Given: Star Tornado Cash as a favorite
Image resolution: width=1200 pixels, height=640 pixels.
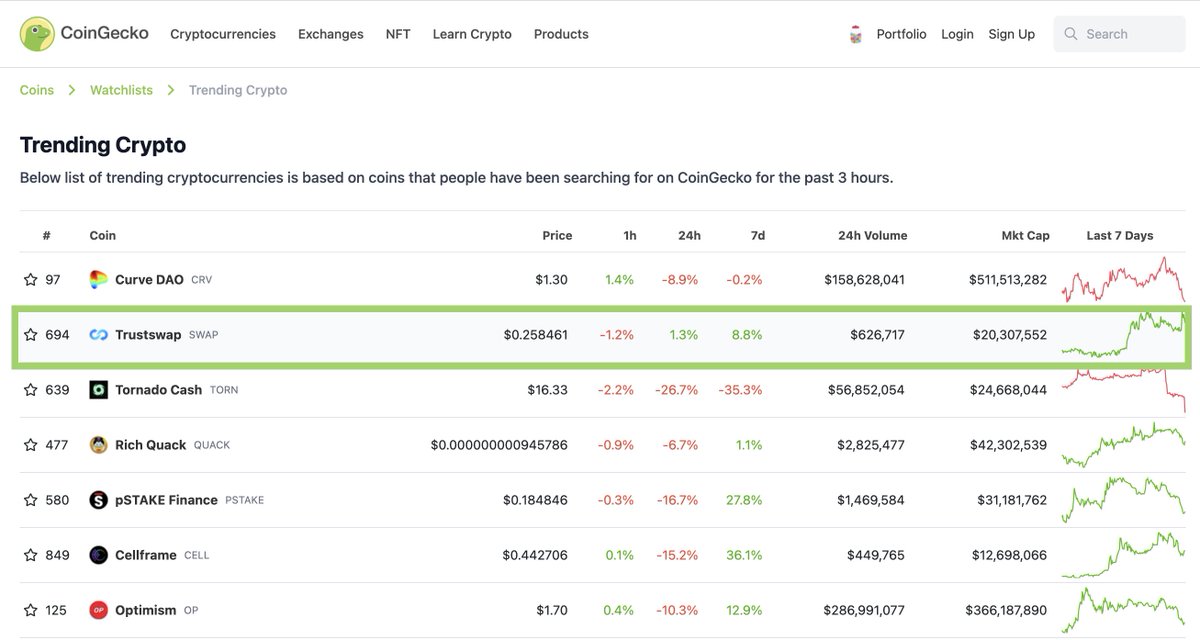Looking at the screenshot, I should tap(30, 390).
